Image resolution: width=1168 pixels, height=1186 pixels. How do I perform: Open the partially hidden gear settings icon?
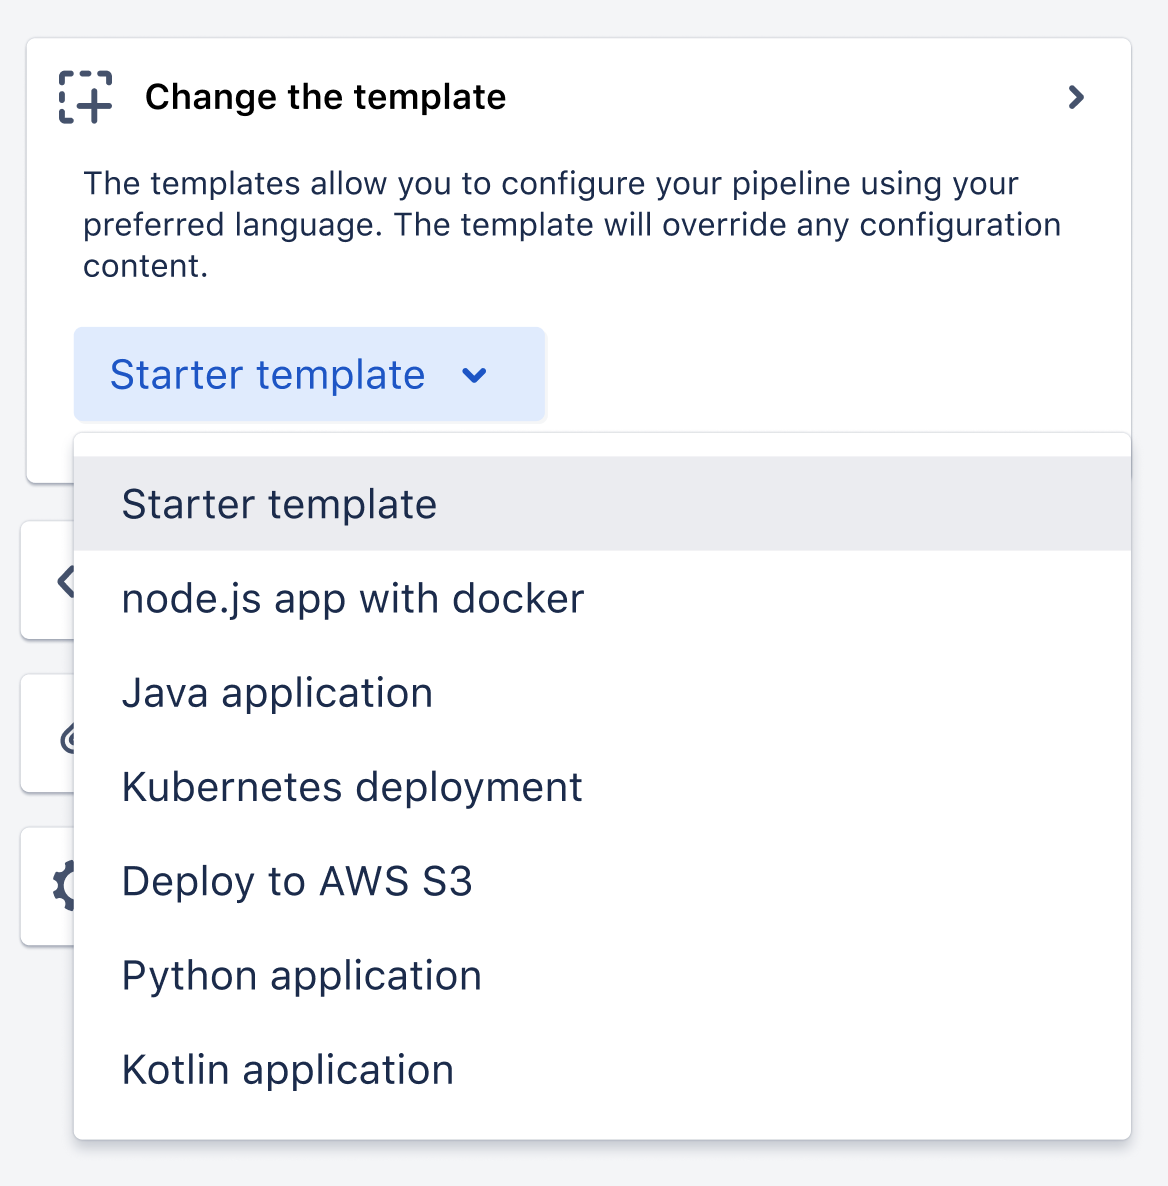[64, 885]
